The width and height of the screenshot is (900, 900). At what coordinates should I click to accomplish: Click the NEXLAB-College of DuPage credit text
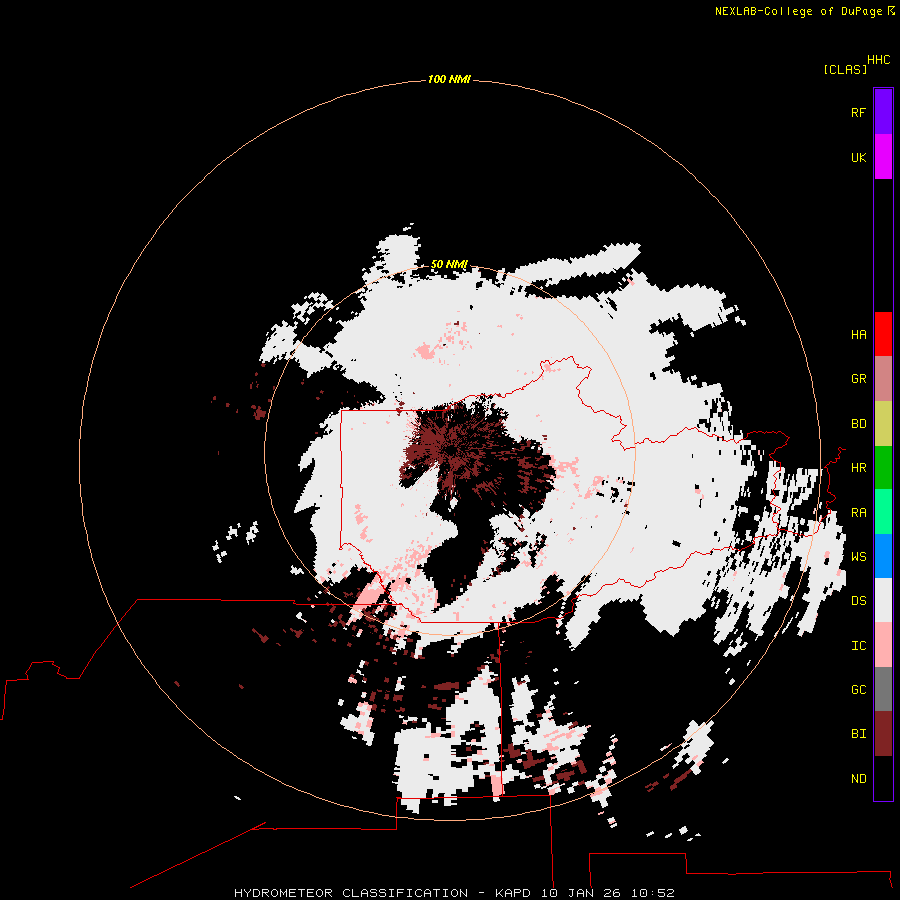click(798, 11)
